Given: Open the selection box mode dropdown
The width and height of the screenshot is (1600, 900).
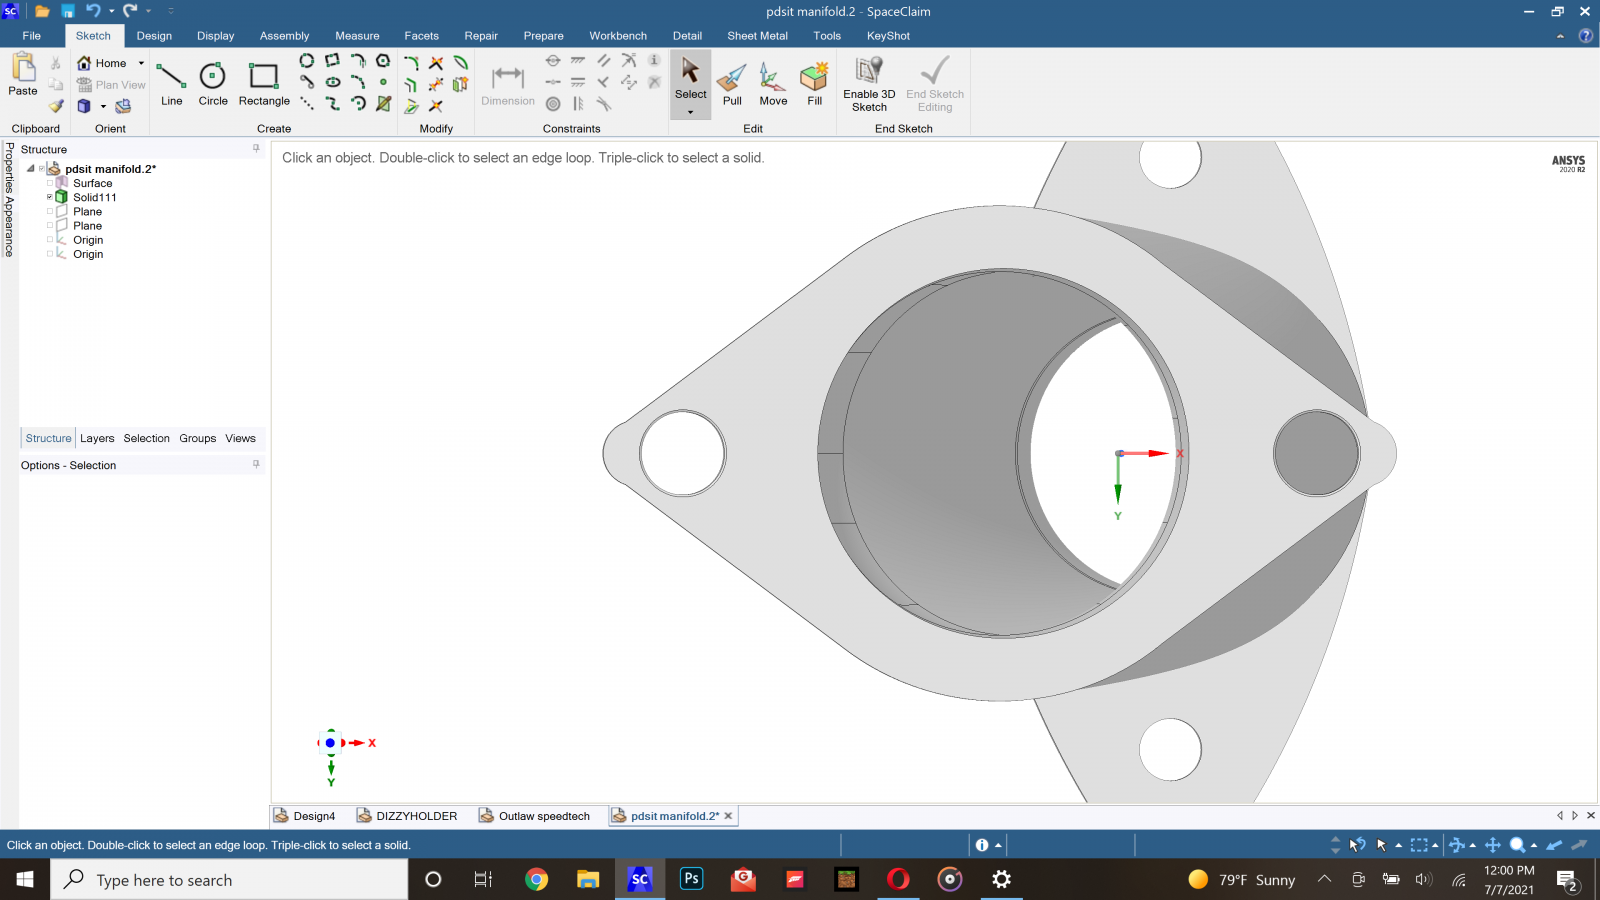Looking at the screenshot, I should [1435, 845].
